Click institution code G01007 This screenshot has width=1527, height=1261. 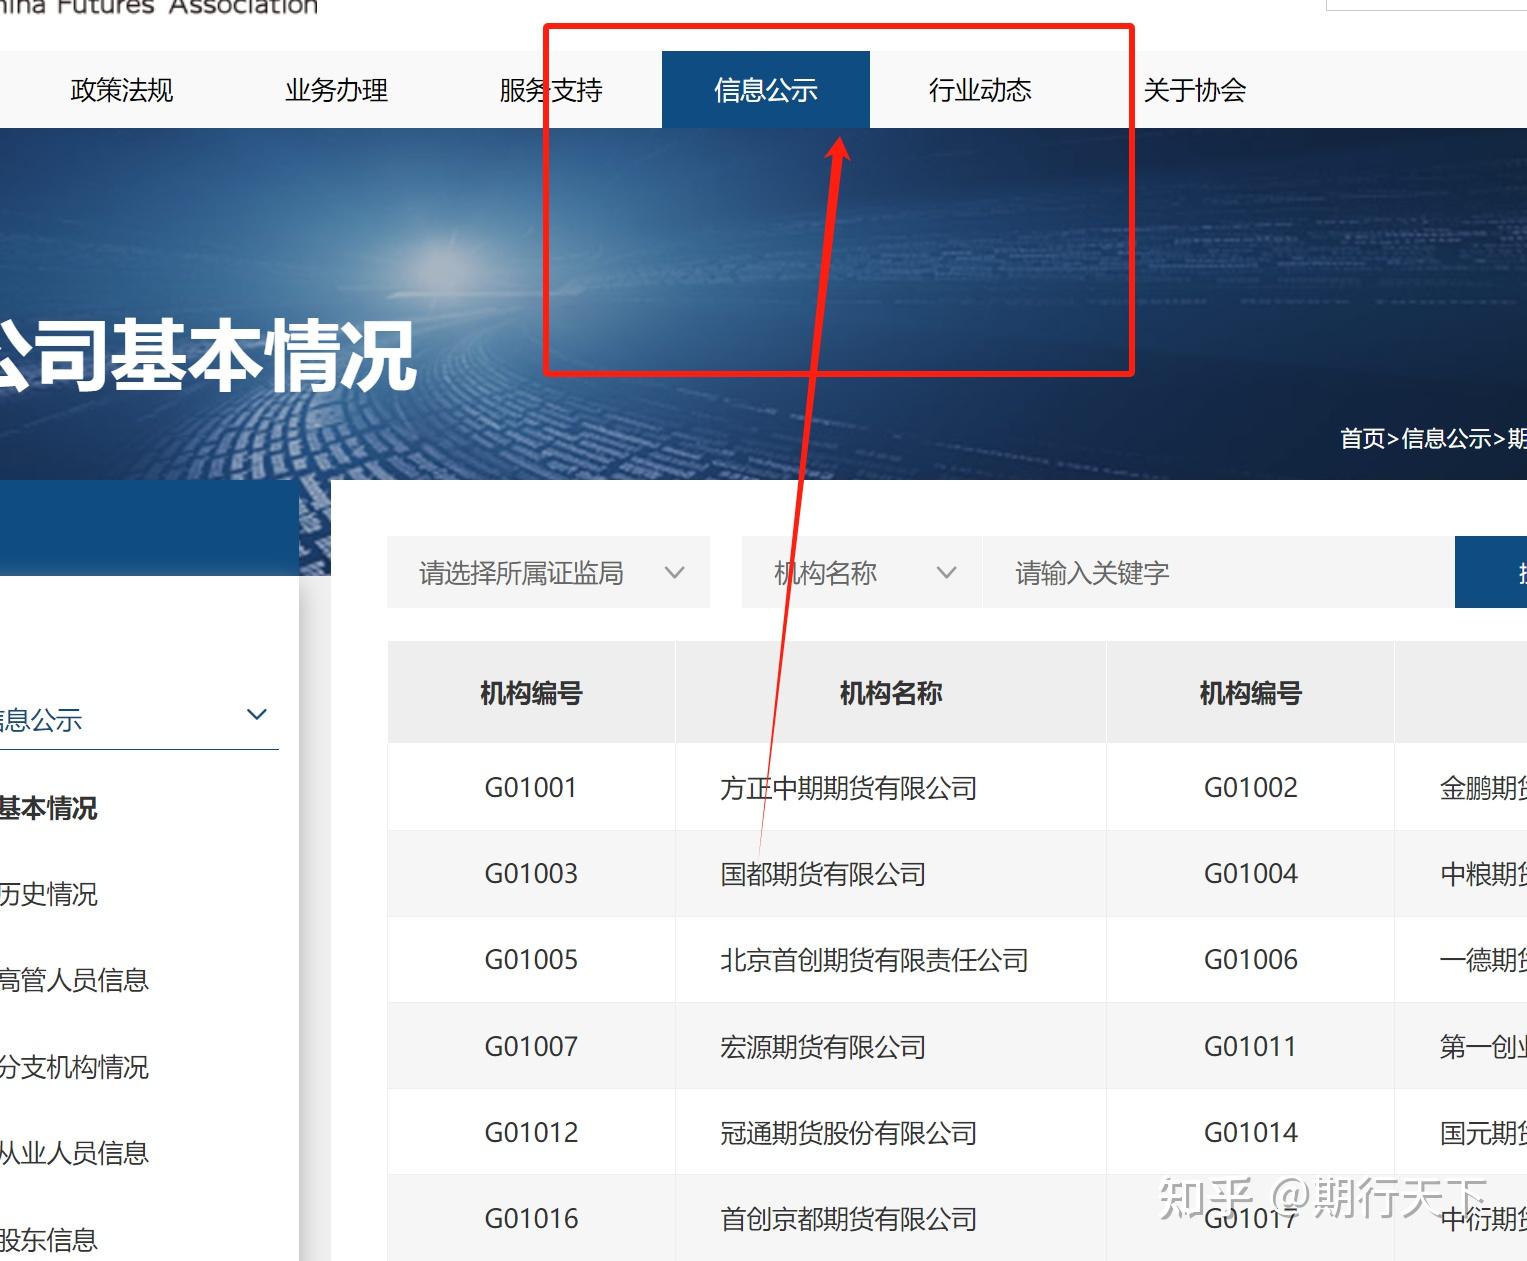[531, 1047]
